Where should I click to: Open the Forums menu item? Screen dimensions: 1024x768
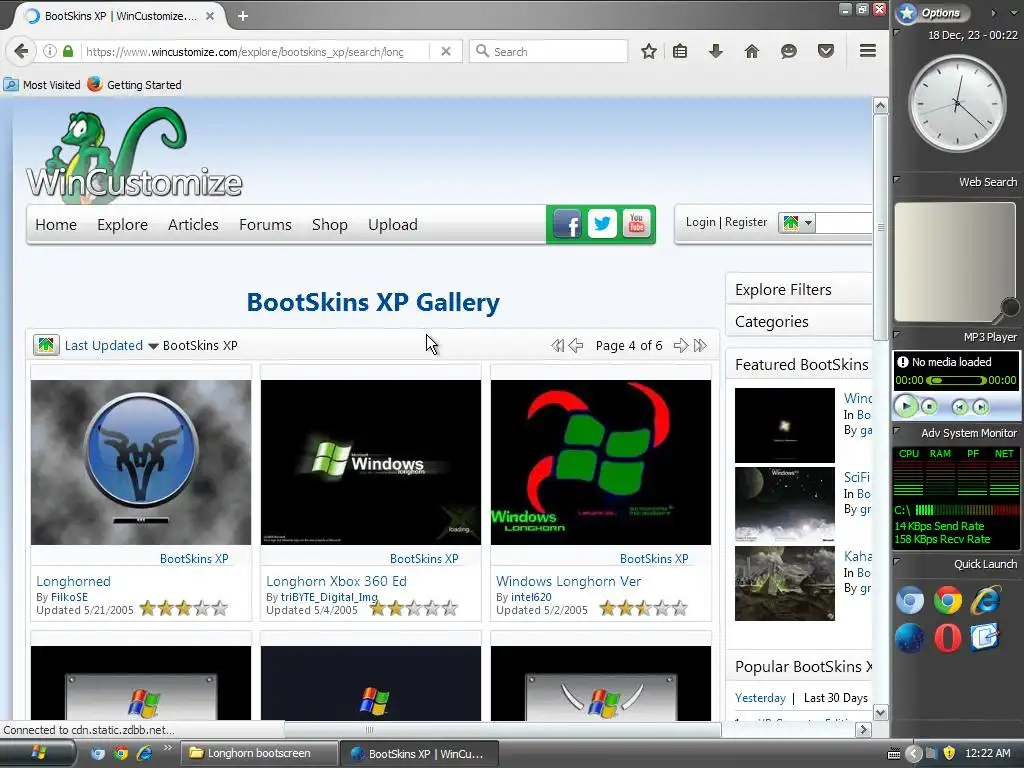pyautogui.click(x=265, y=225)
